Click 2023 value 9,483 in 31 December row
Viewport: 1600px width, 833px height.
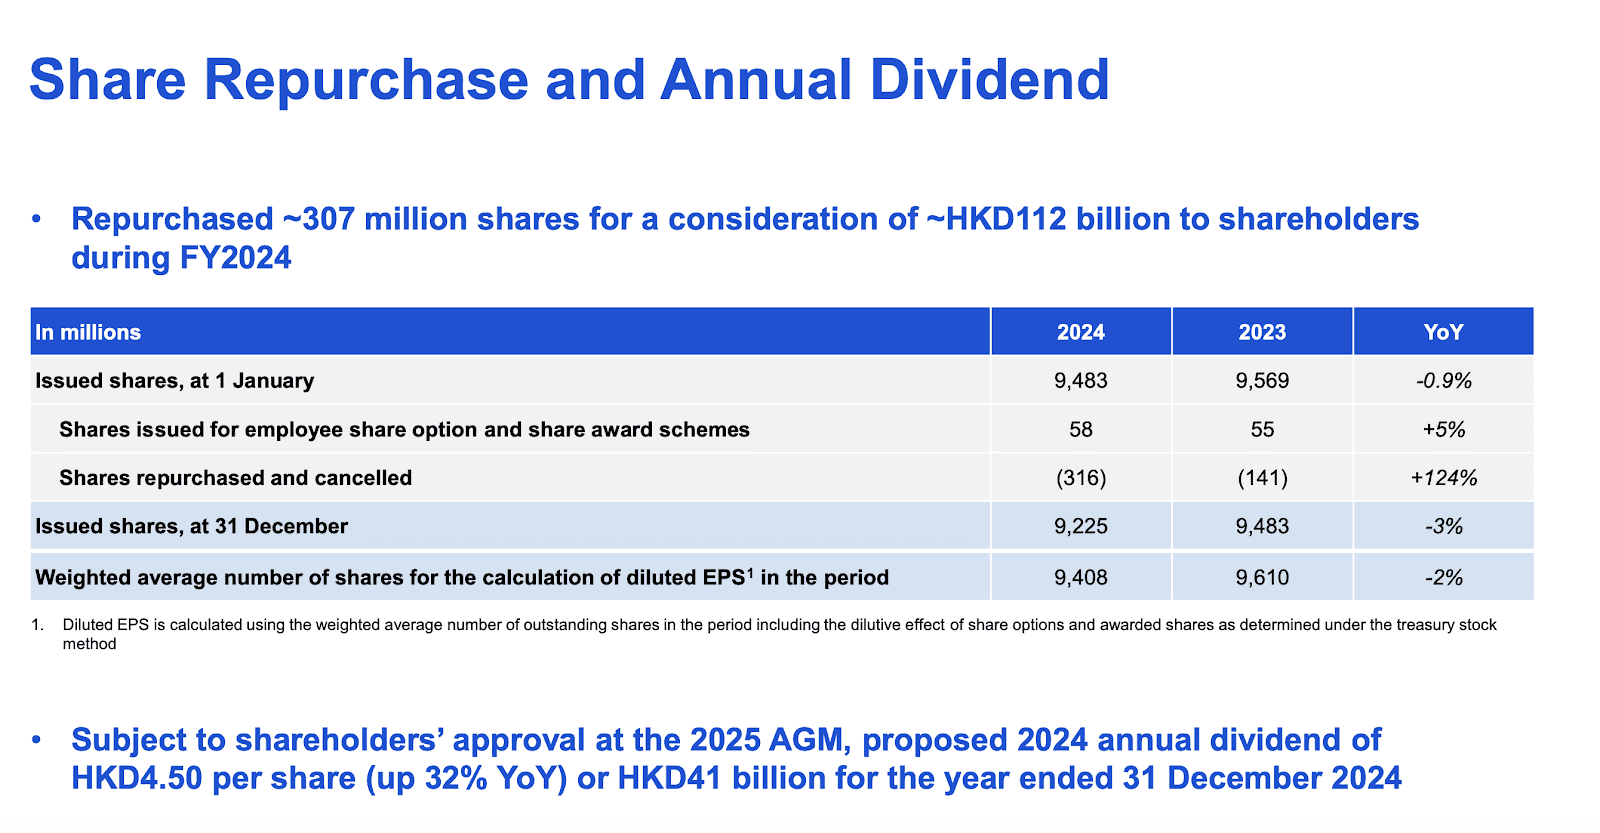pyautogui.click(x=1262, y=526)
